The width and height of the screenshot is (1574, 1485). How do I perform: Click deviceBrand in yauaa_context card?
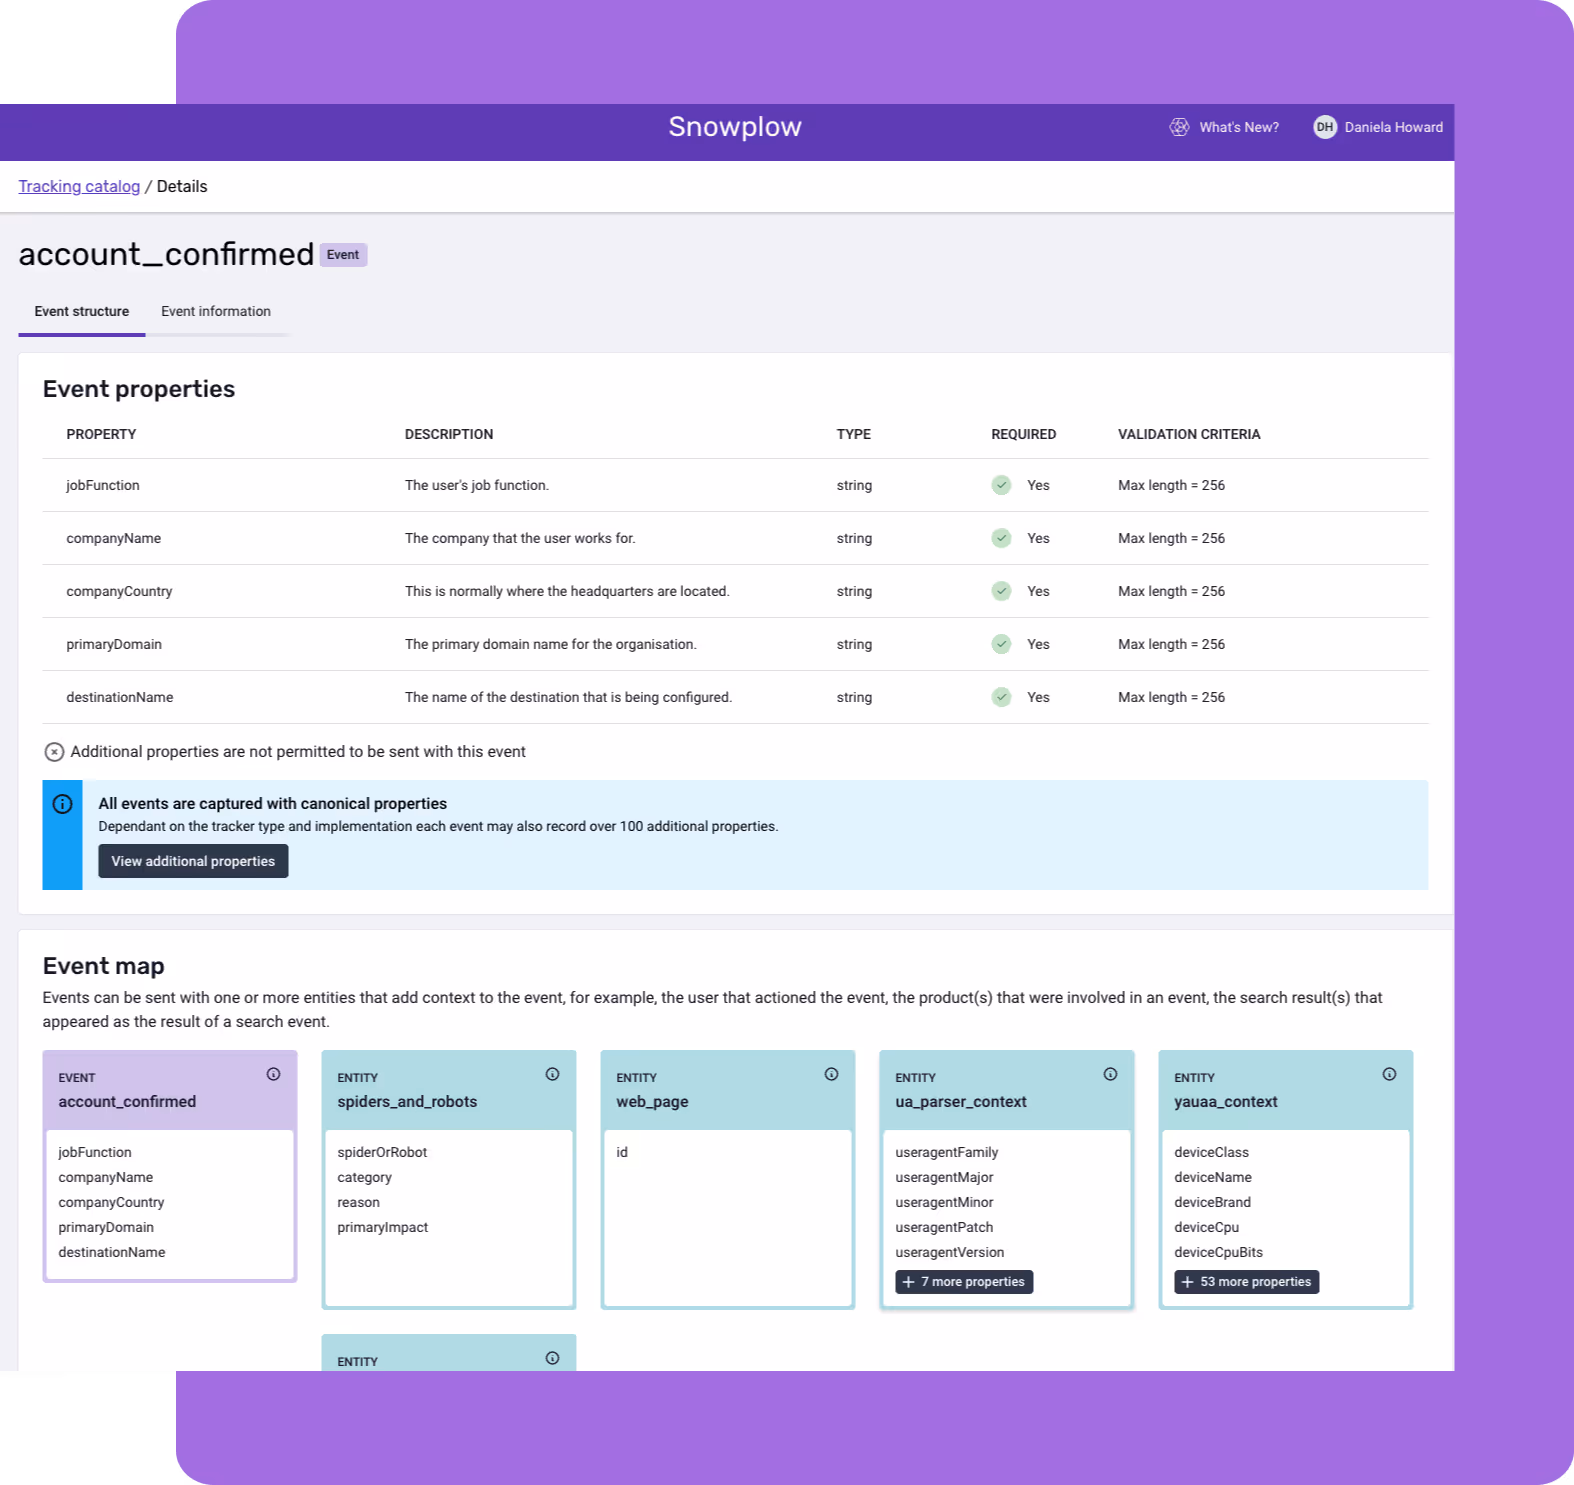pyautogui.click(x=1212, y=1202)
